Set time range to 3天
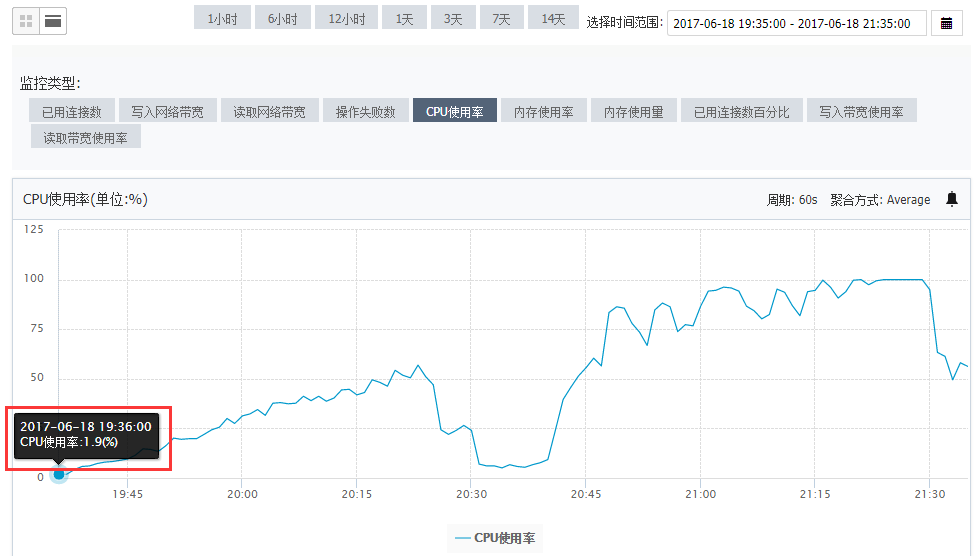 click(454, 19)
